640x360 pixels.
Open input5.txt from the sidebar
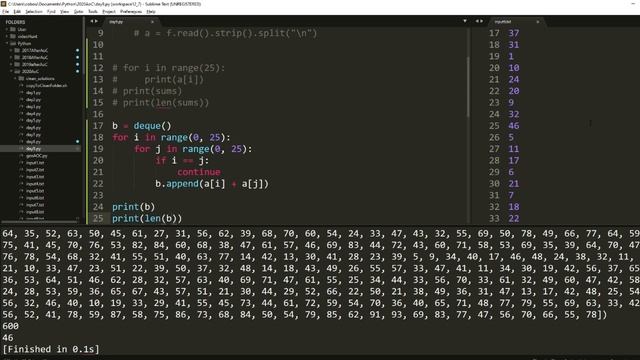(35, 191)
